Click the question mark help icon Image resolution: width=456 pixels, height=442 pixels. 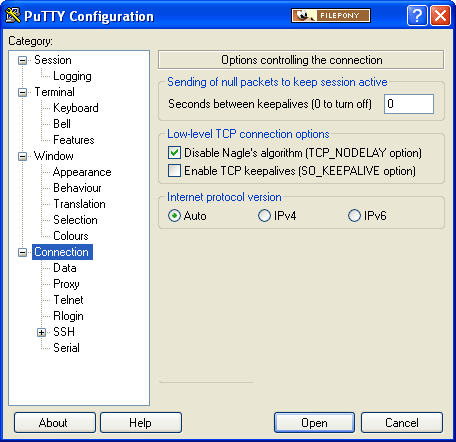(417, 16)
